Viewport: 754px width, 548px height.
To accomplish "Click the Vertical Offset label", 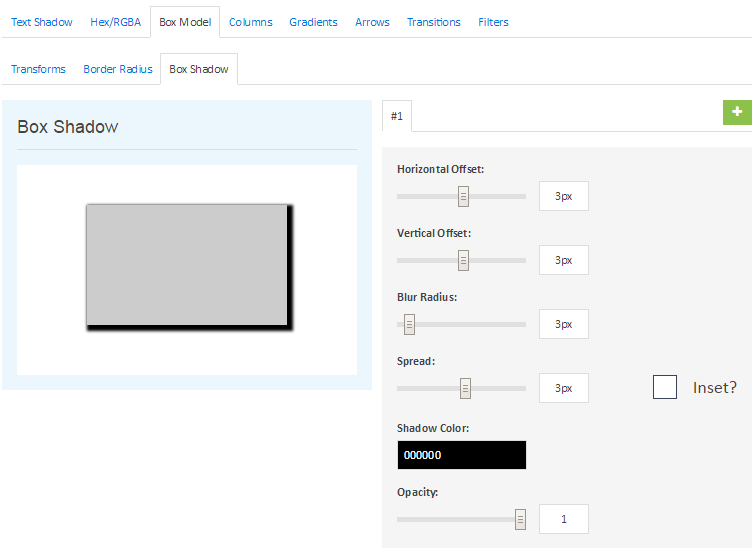I will [x=434, y=233].
